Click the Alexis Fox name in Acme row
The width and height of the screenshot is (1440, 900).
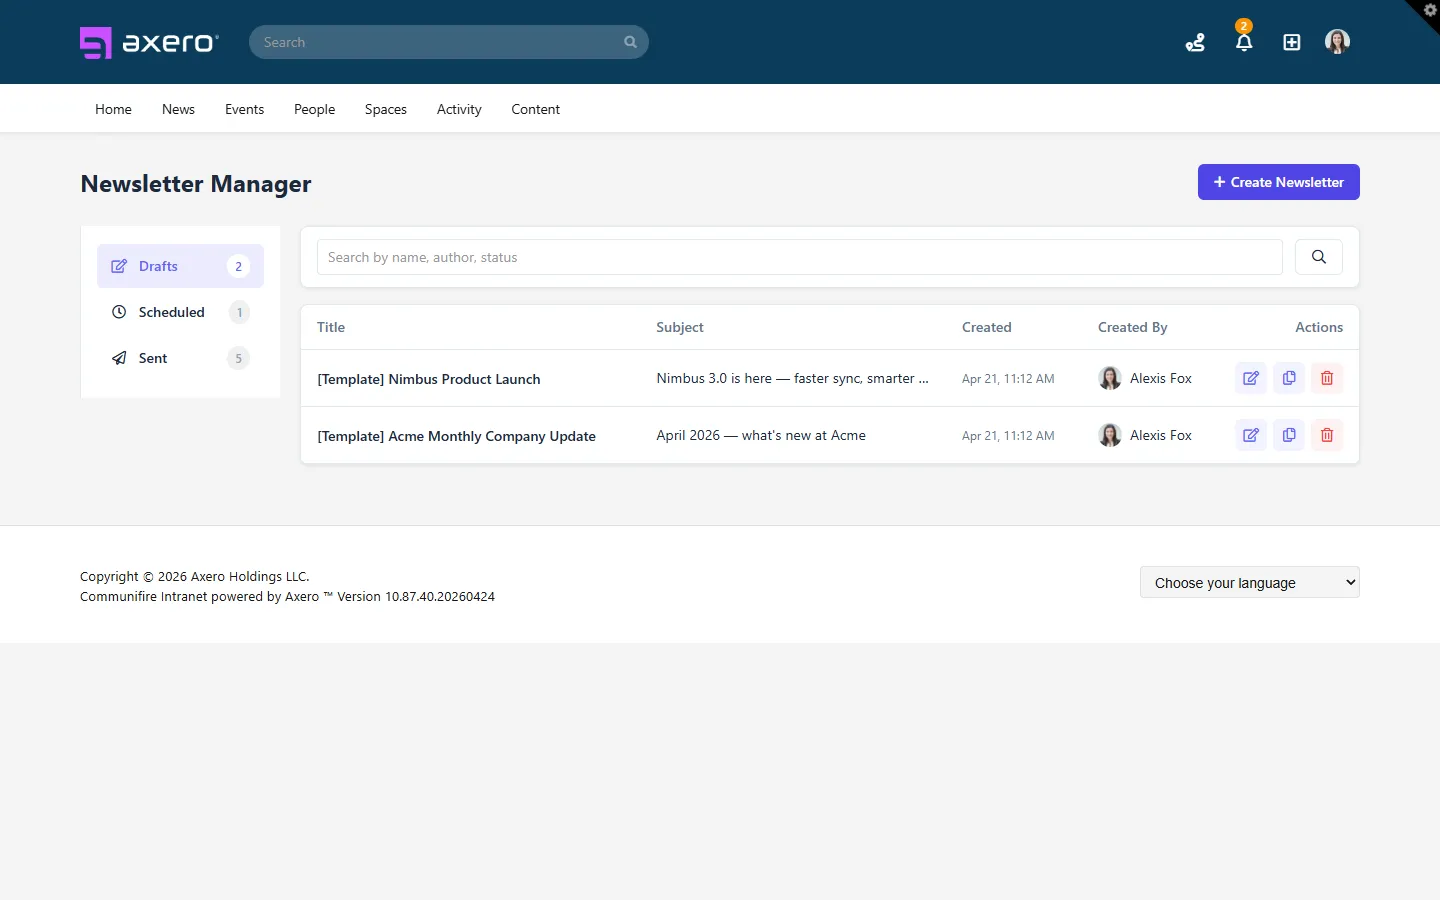click(1161, 435)
